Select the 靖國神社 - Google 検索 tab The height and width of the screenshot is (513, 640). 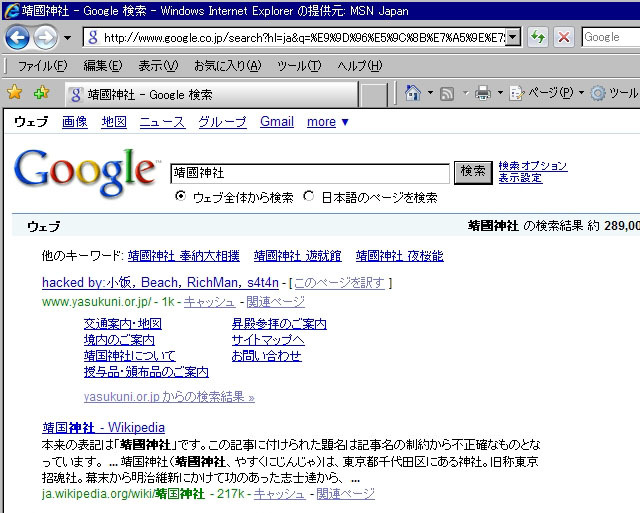pyautogui.click(x=211, y=95)
